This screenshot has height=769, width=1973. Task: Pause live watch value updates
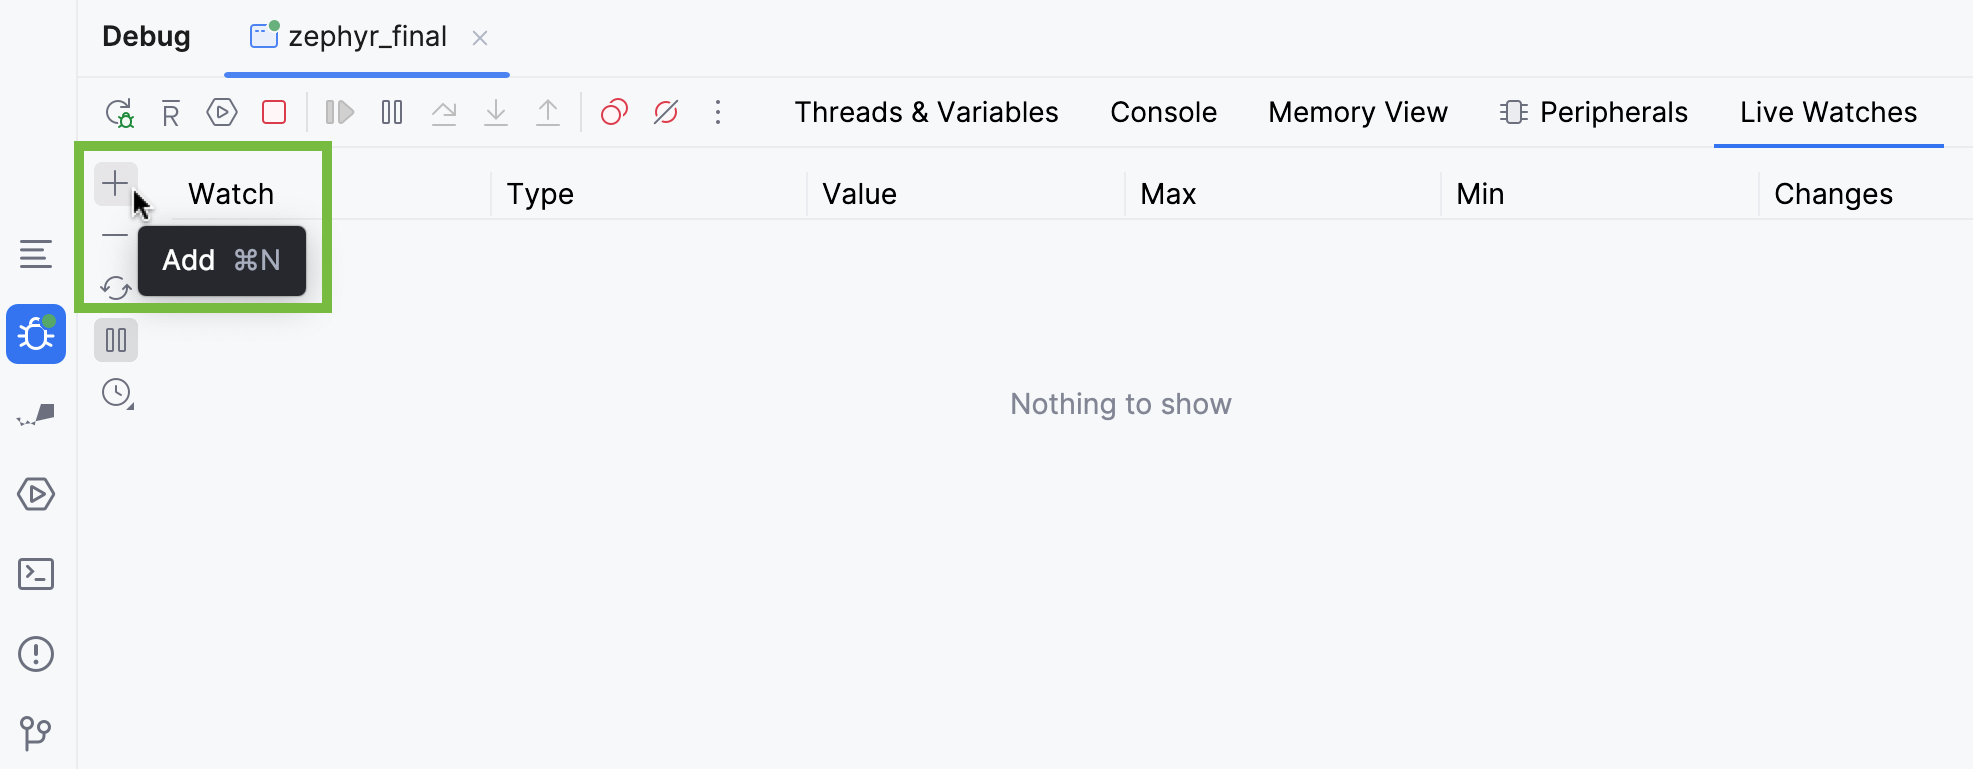pyautogui.click(x=115, y=339)
